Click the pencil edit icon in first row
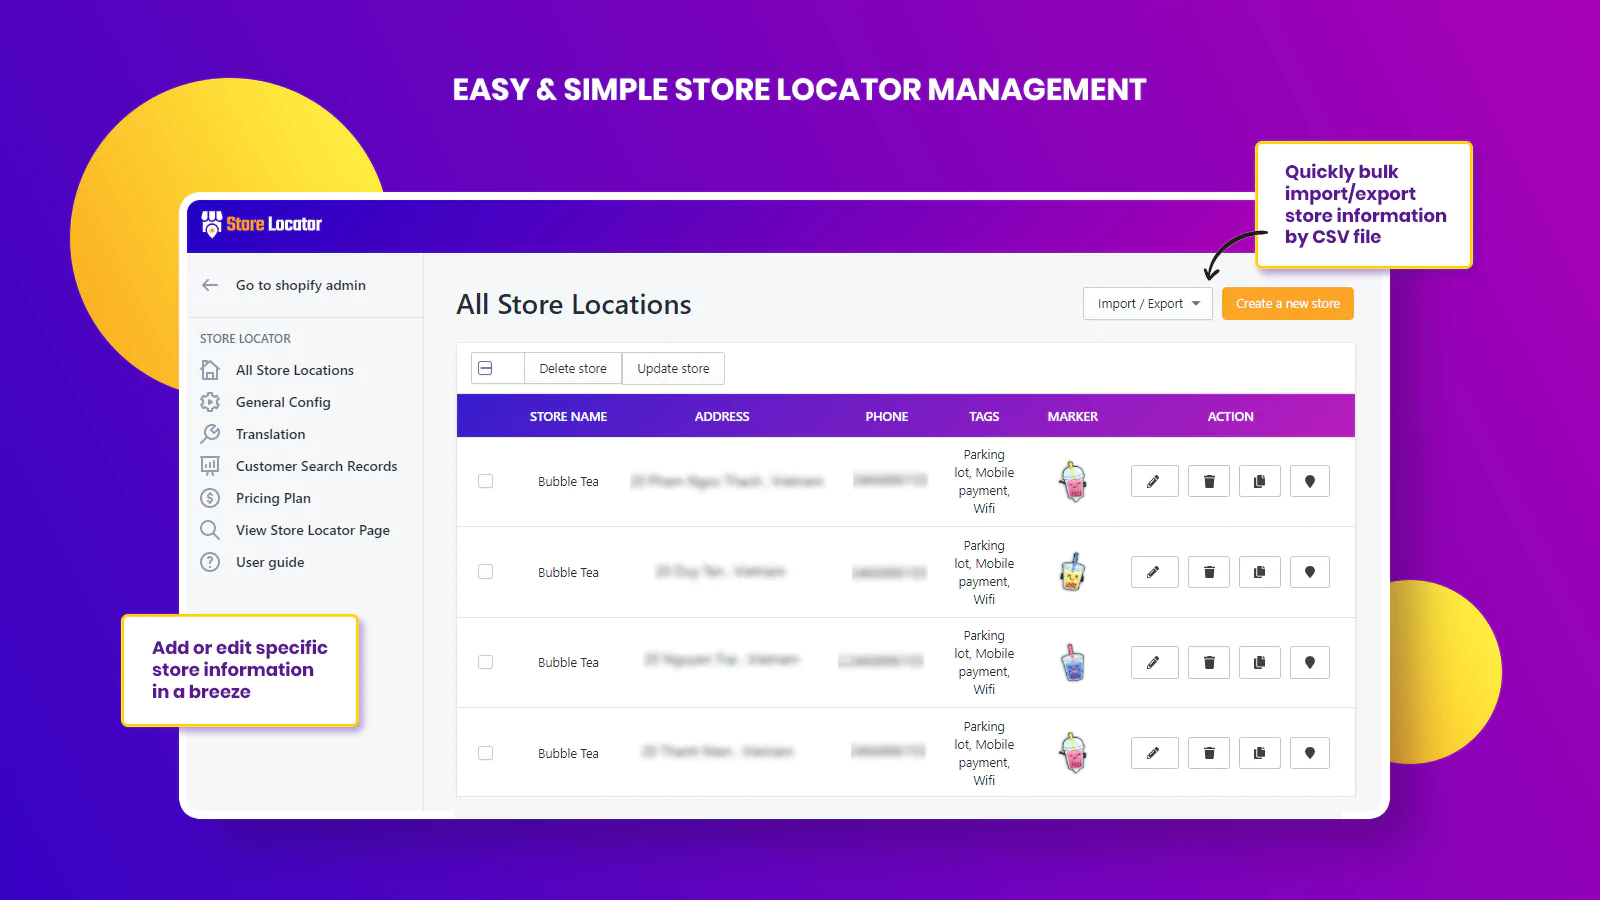 [x=1154, y=481]
